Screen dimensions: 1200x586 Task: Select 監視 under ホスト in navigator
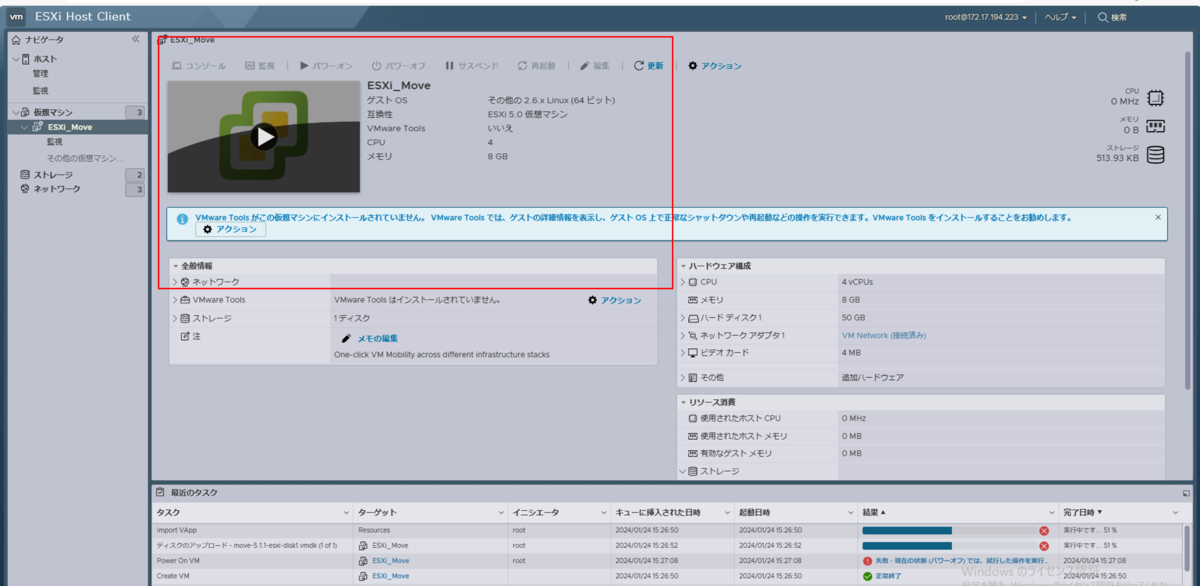40,91
